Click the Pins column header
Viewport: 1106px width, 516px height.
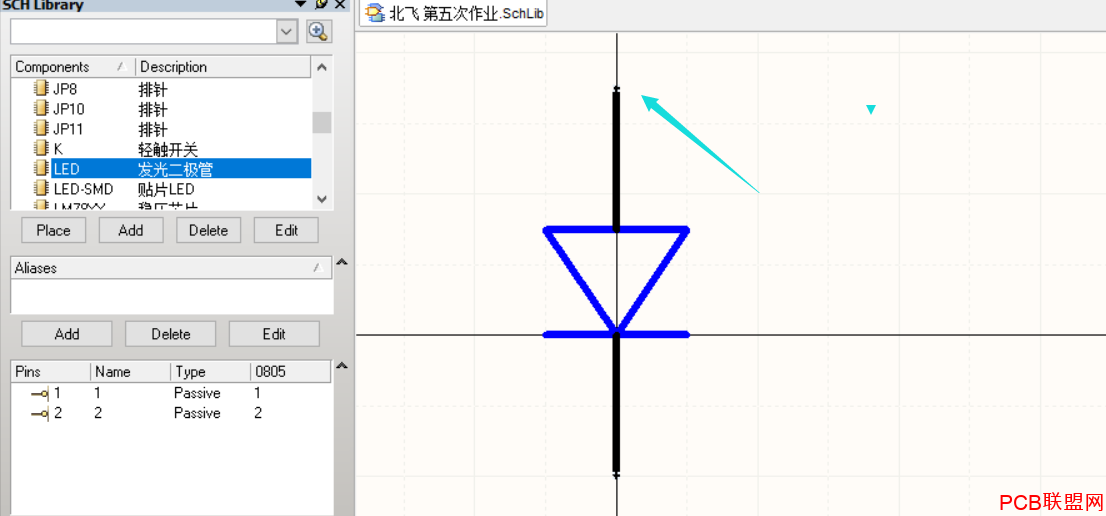click(51, 371)
